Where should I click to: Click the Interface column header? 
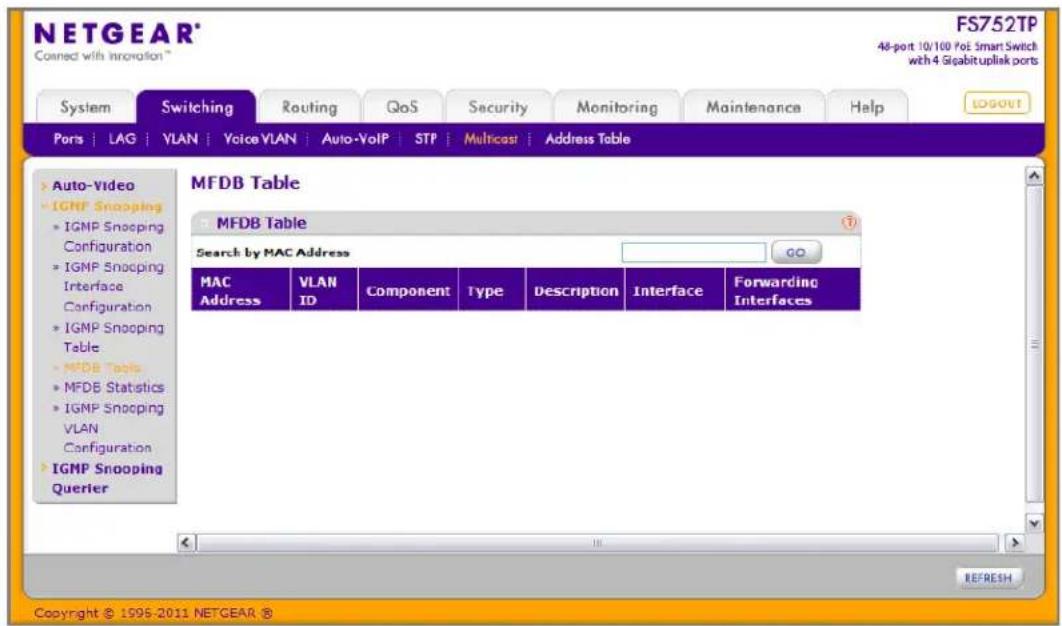click(675, 289)
